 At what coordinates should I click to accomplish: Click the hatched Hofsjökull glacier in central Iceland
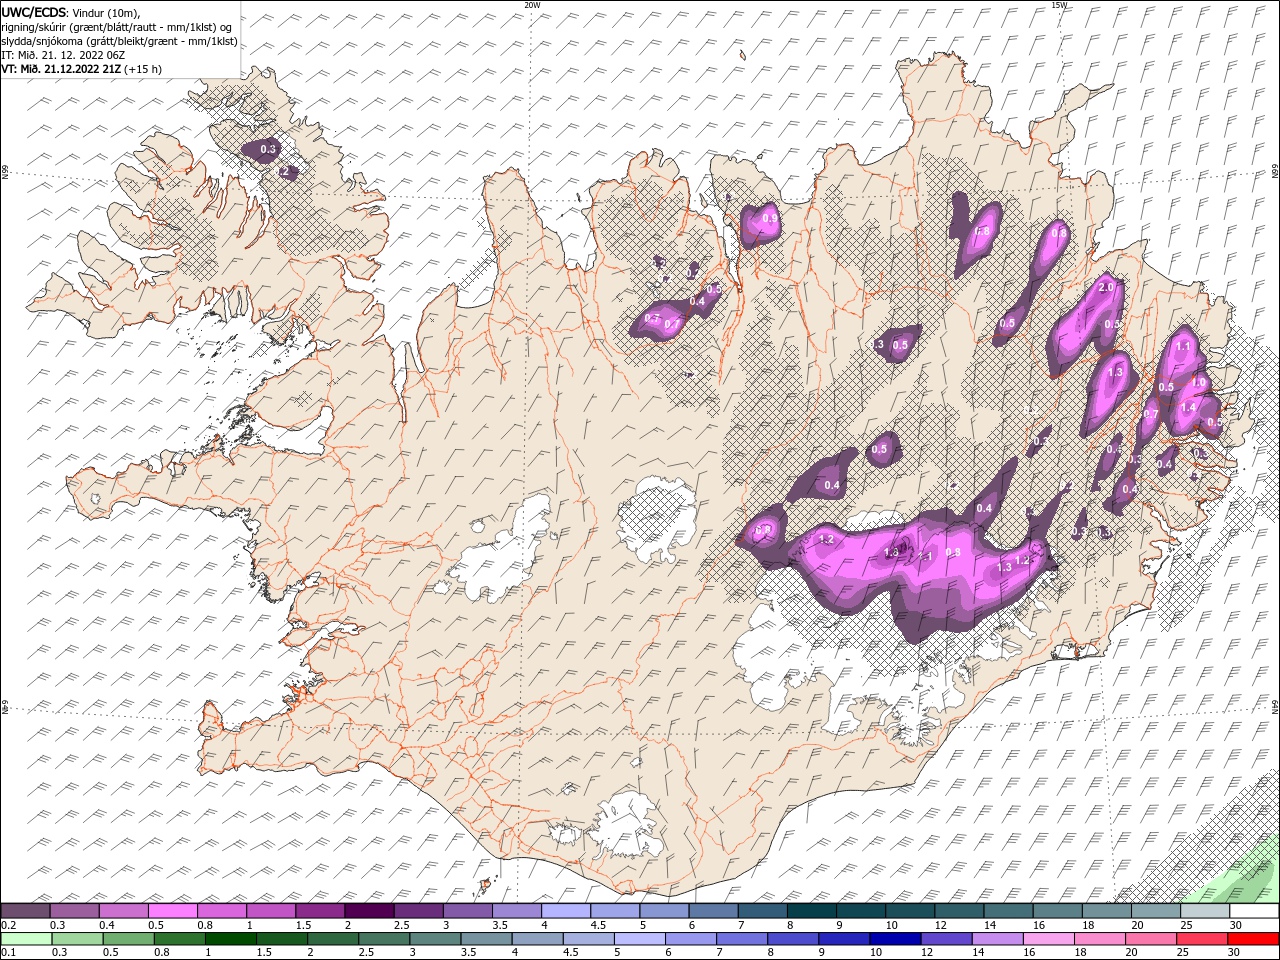click(657, 520)
